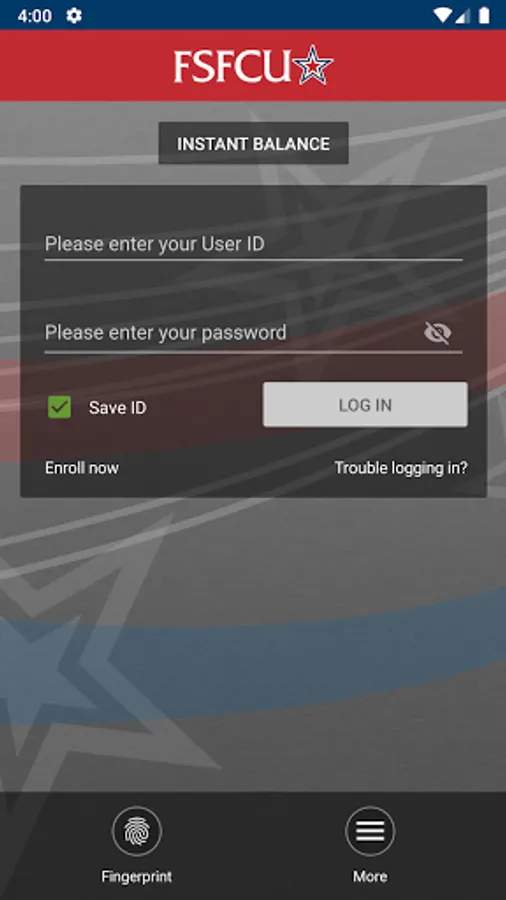The image size is (506, 900).
Task: Focus the User ID input field
Action: [254, 245]
